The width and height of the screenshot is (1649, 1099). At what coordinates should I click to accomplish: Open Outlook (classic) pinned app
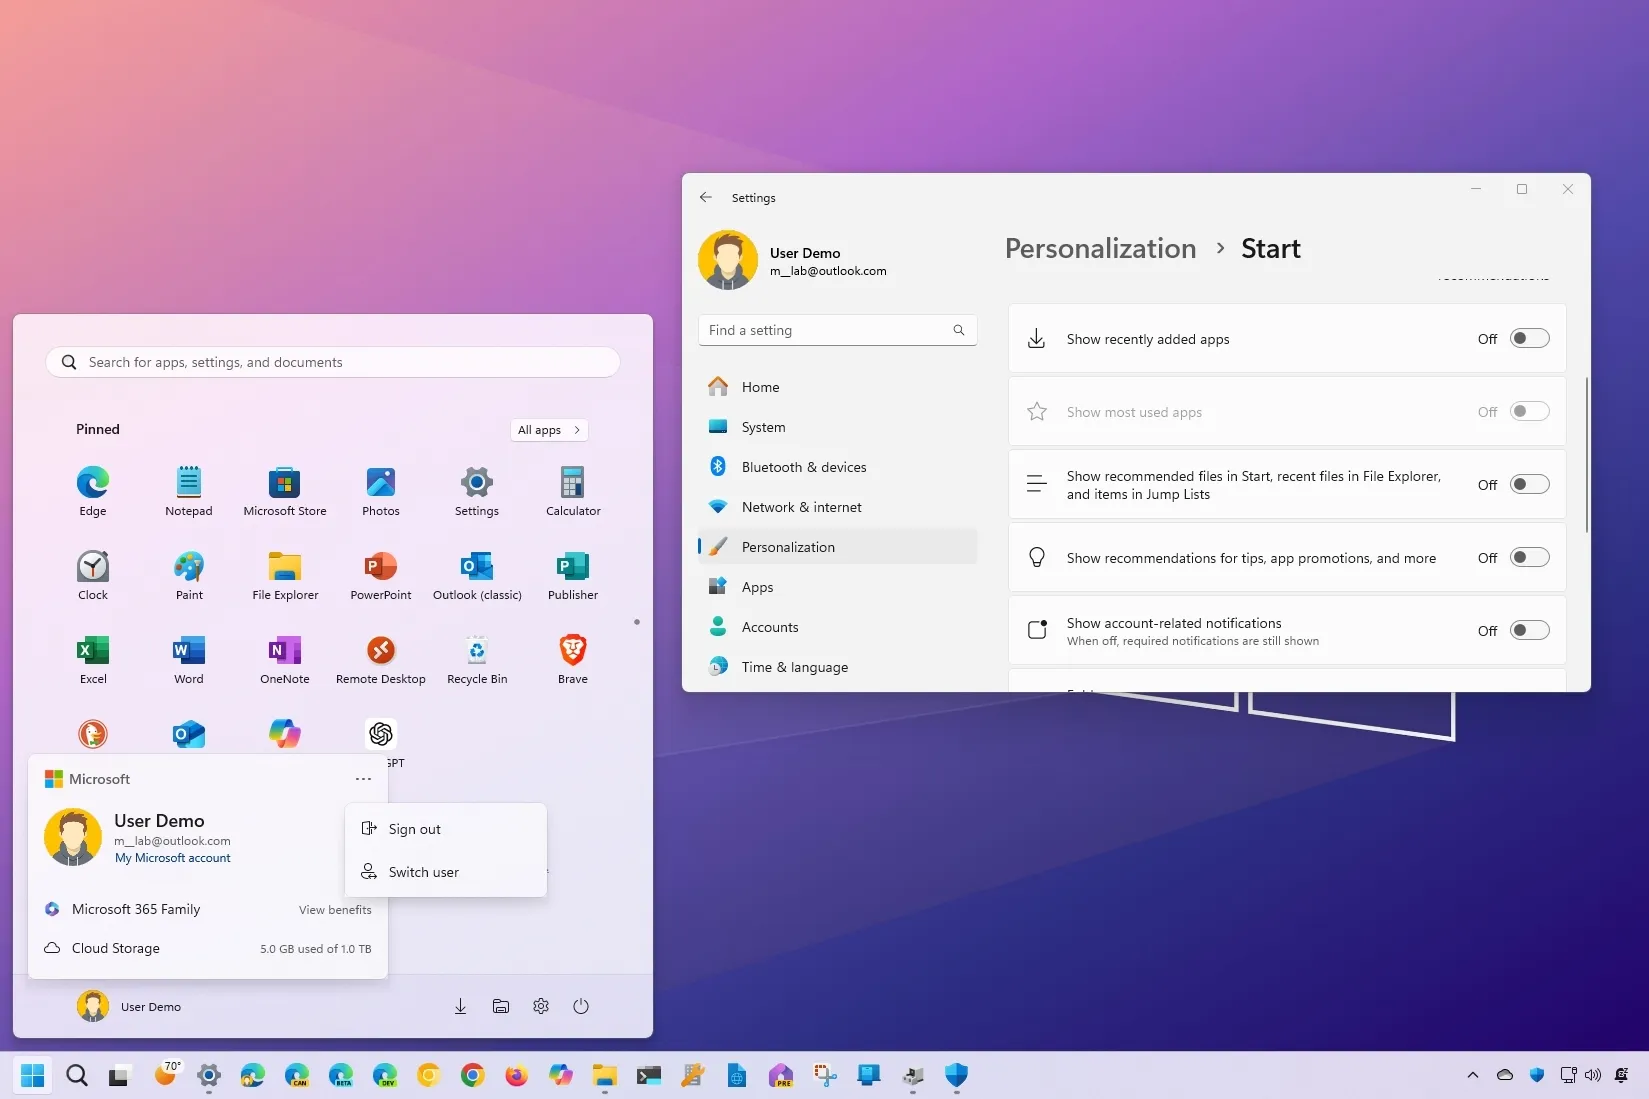tap(477, 574)
